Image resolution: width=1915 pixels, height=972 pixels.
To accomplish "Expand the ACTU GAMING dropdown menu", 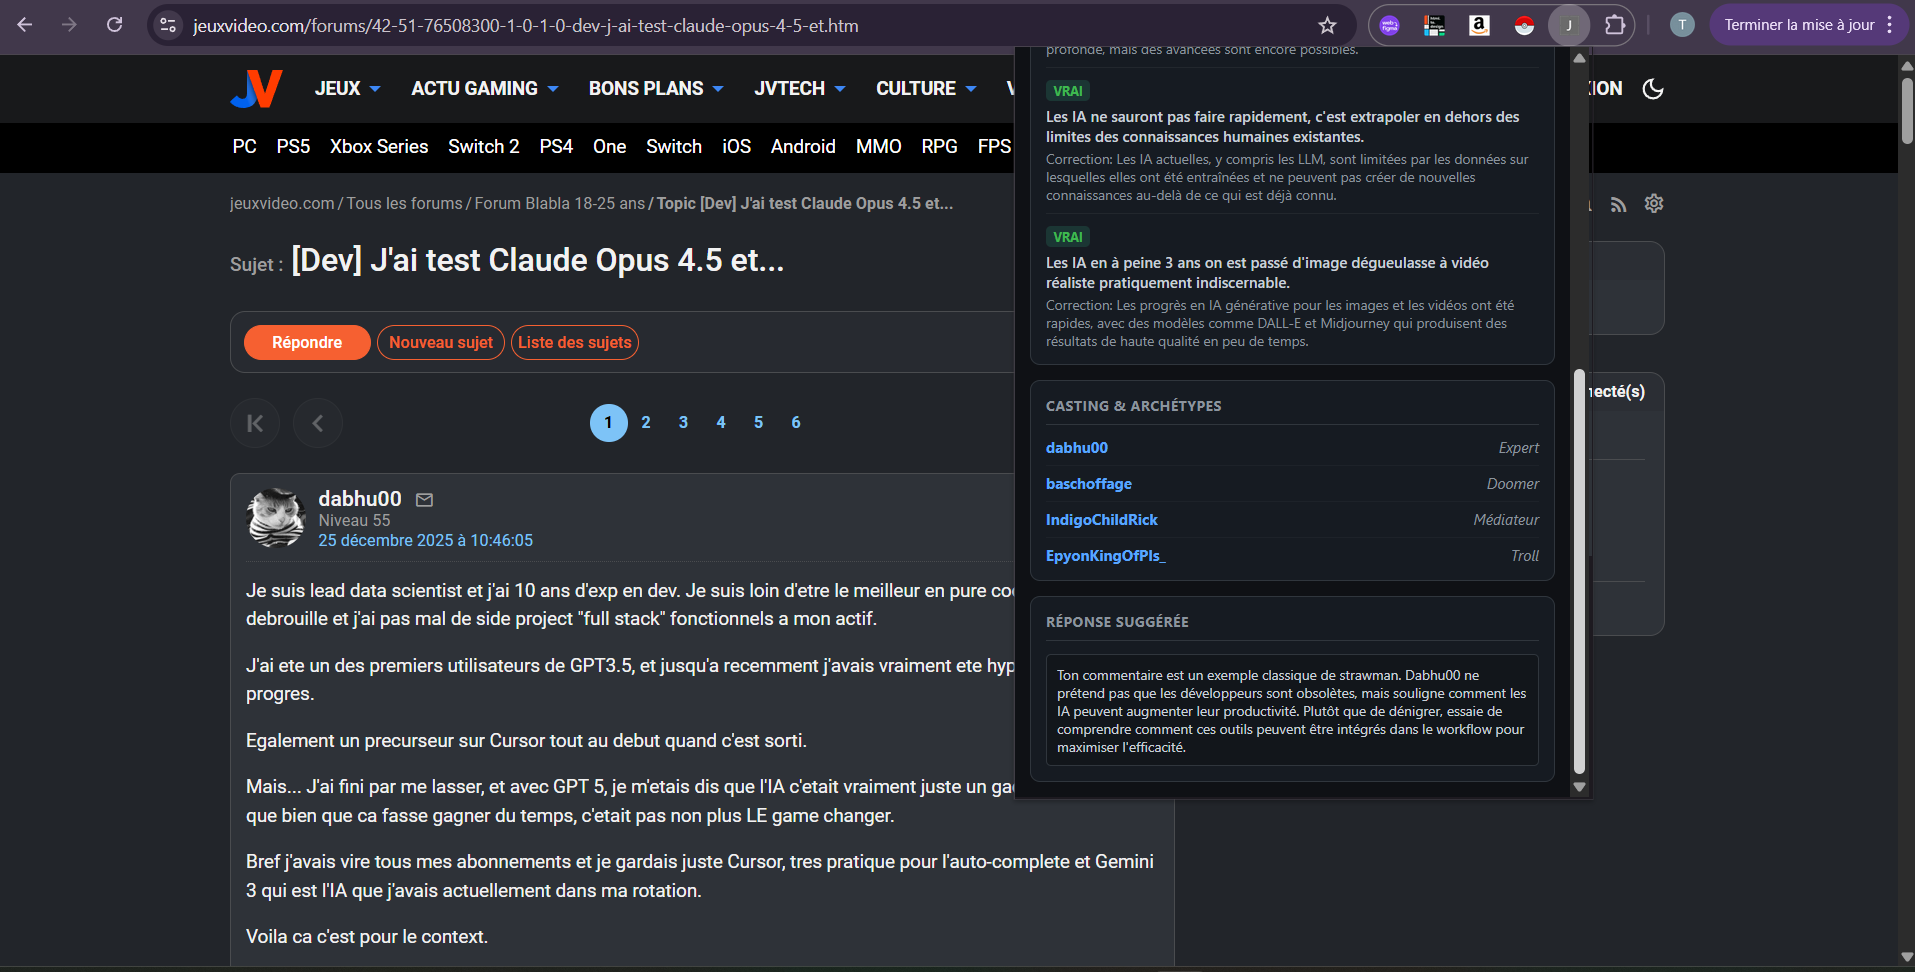I will tap(484, 89).
